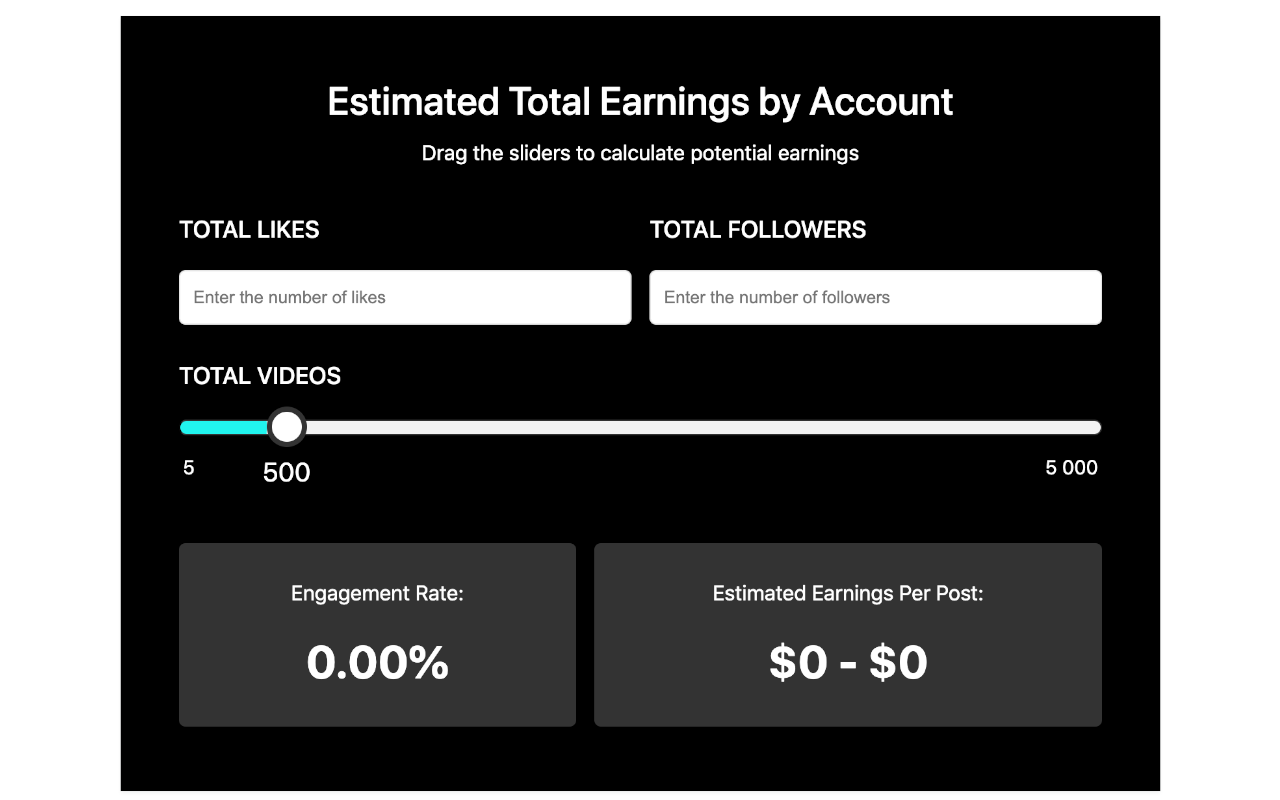1280x800 pixels.
Task: Select the Total Videos slider handle
Action: (287, 426)
